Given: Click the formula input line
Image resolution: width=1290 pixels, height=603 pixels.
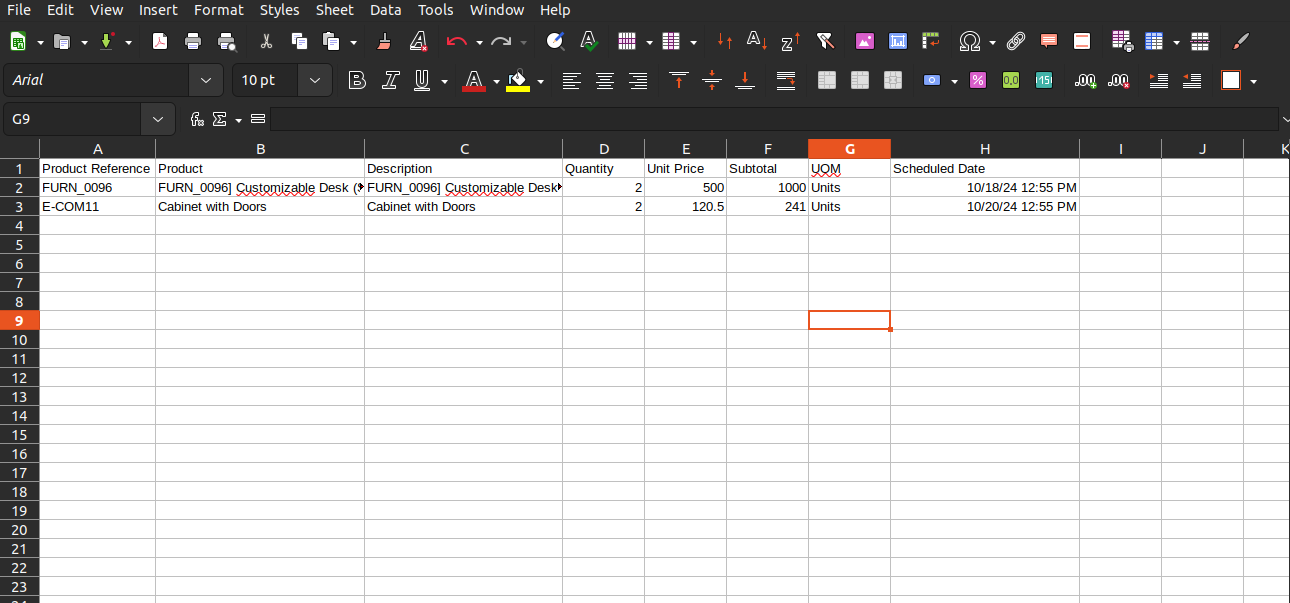Looking at the screenshot, I should point(774,119).
